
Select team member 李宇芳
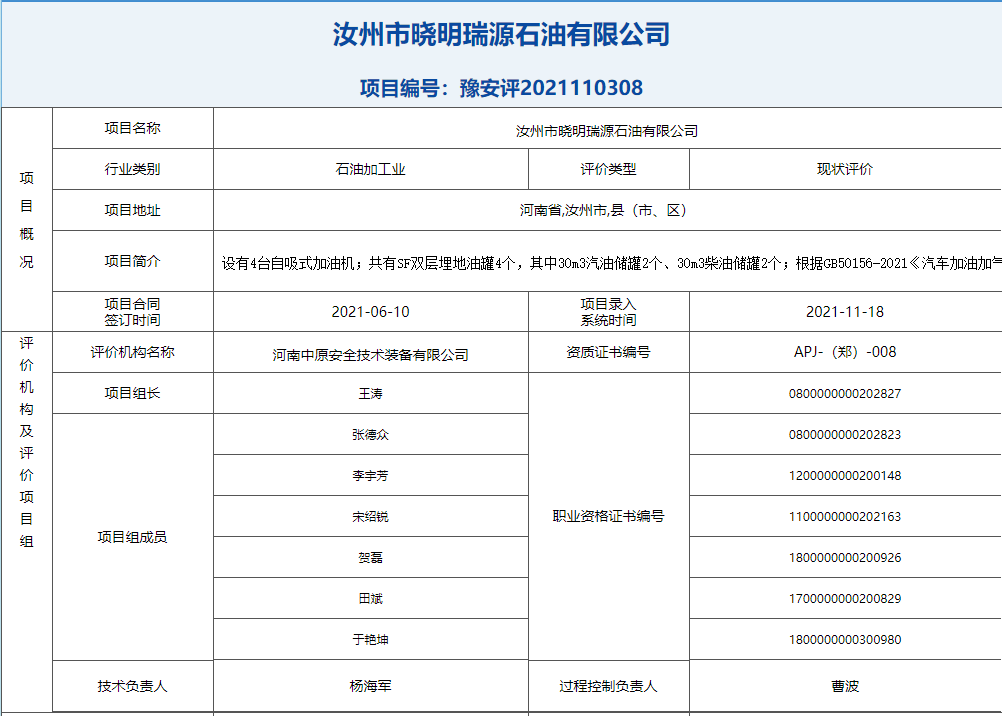(371, 476)
